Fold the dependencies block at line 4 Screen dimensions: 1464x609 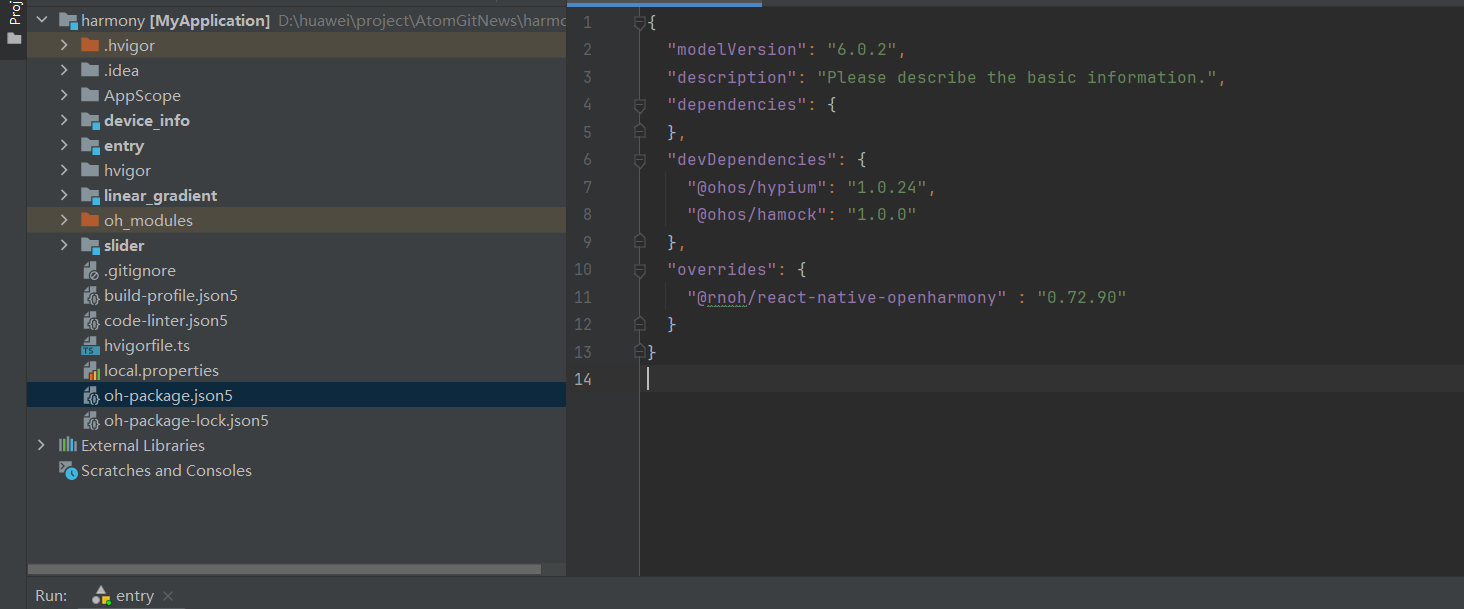click(x=640, y=104)
